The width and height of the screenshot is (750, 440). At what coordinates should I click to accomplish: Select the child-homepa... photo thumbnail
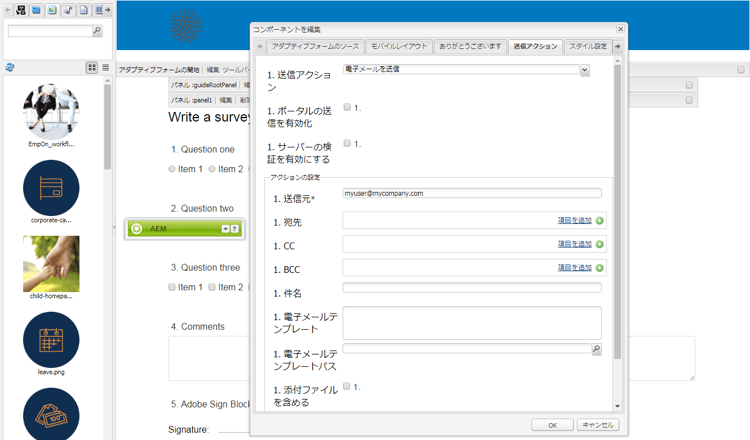pos(51,264)
